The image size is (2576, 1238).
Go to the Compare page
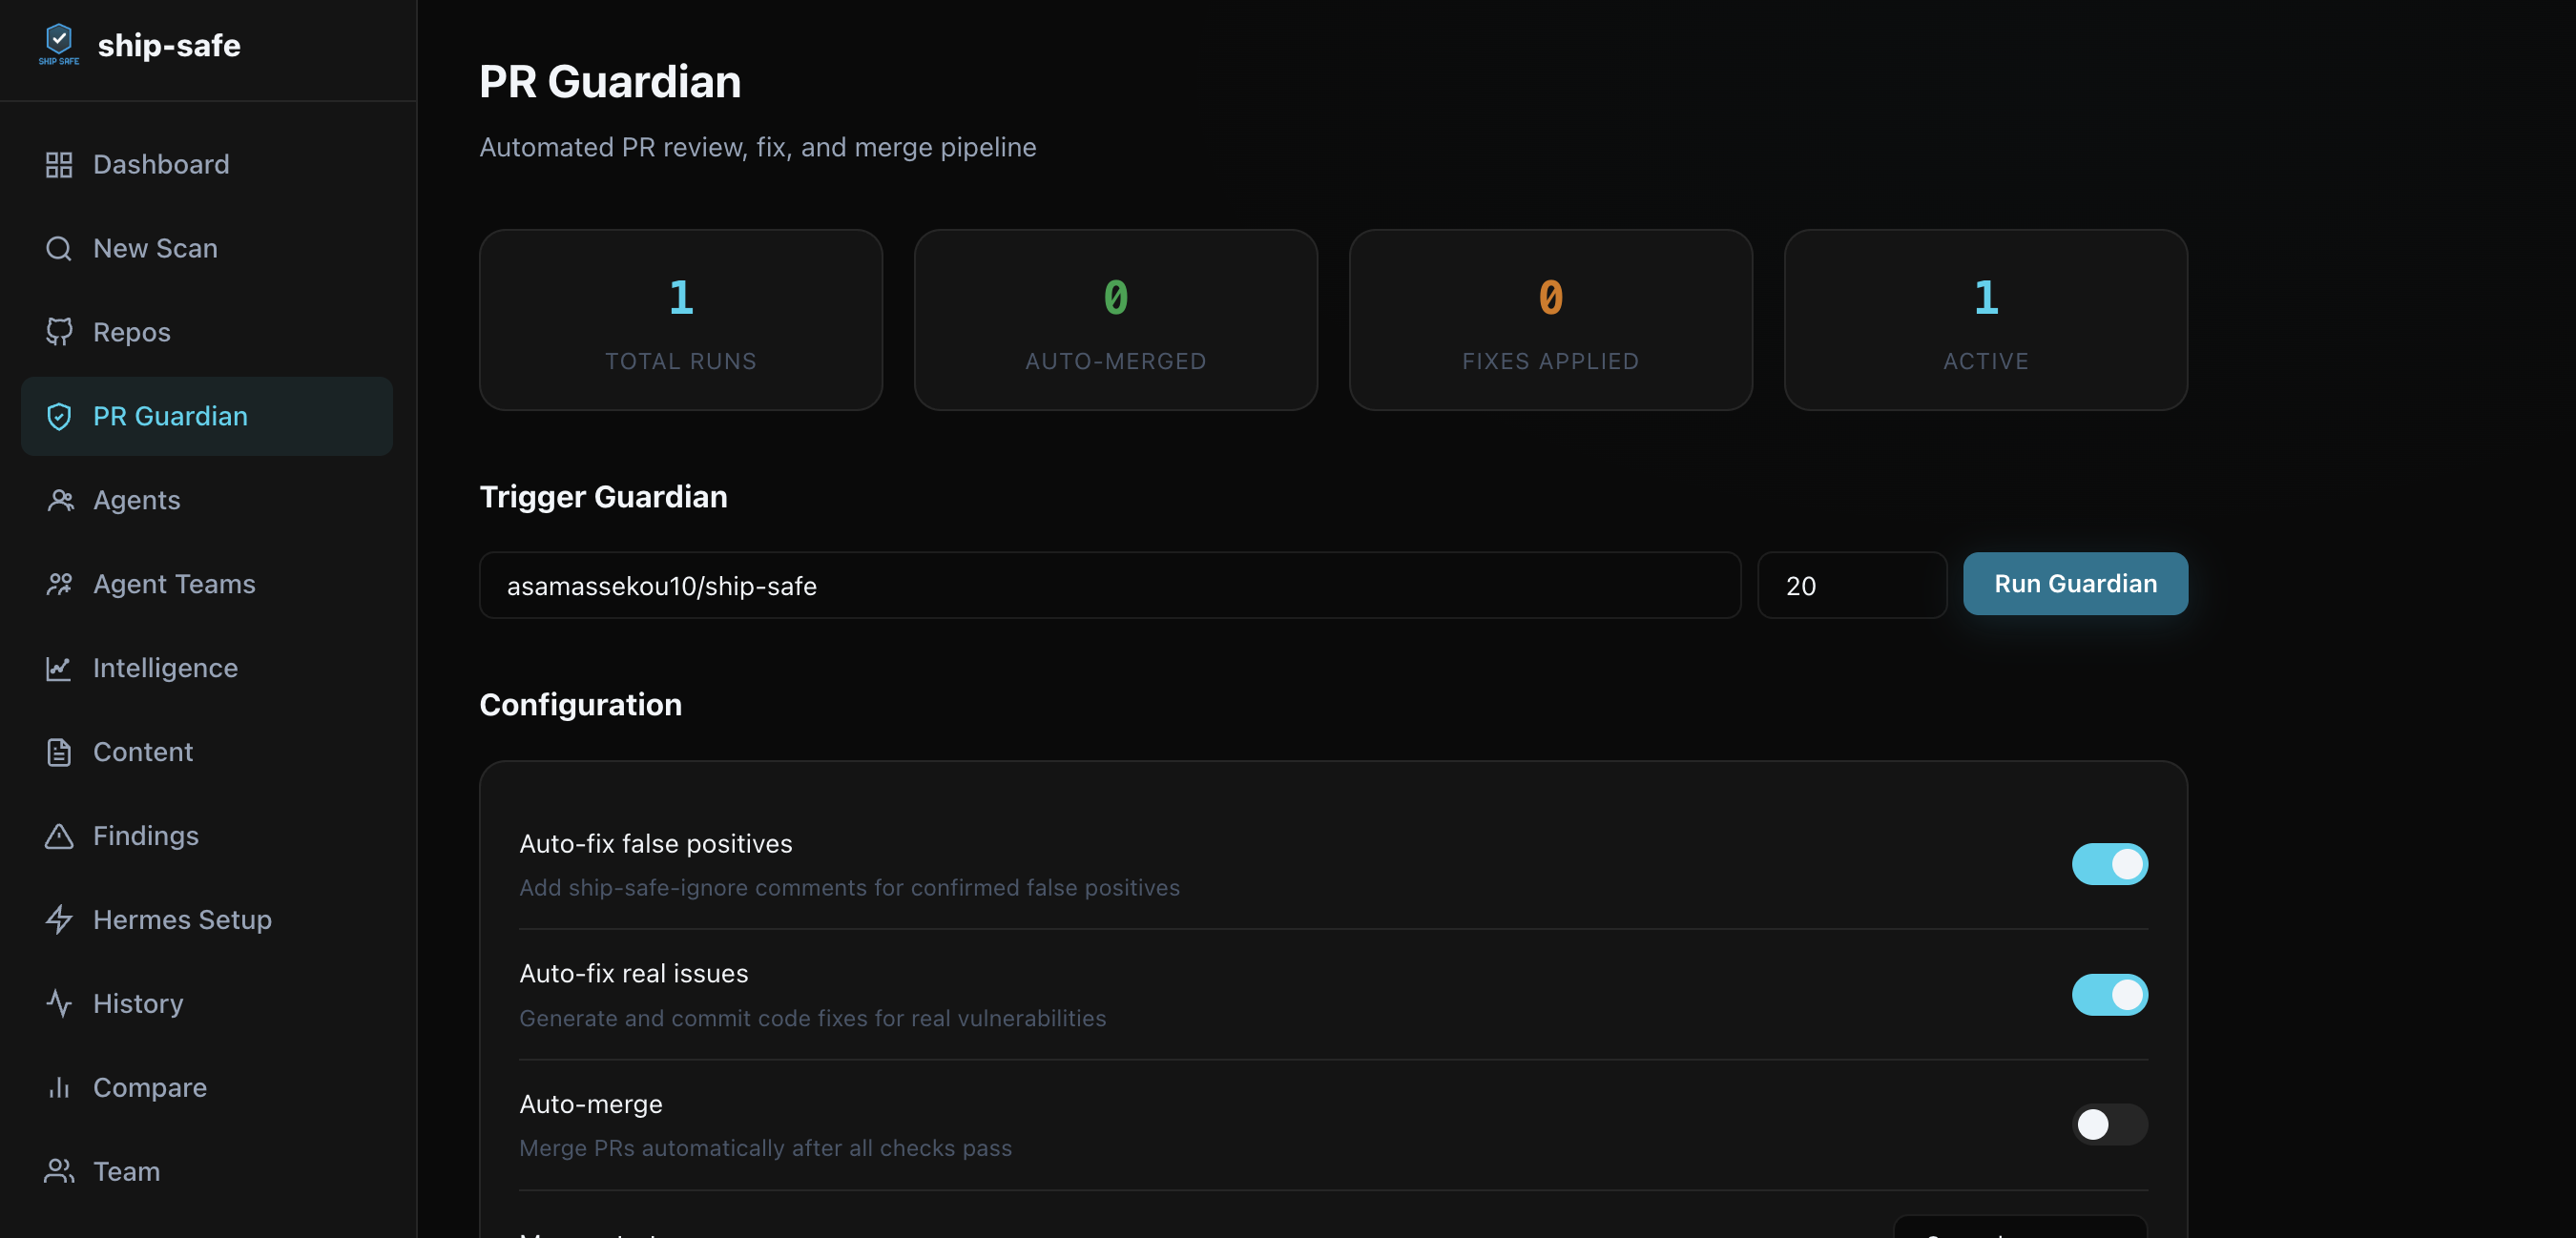[207, 1088]
